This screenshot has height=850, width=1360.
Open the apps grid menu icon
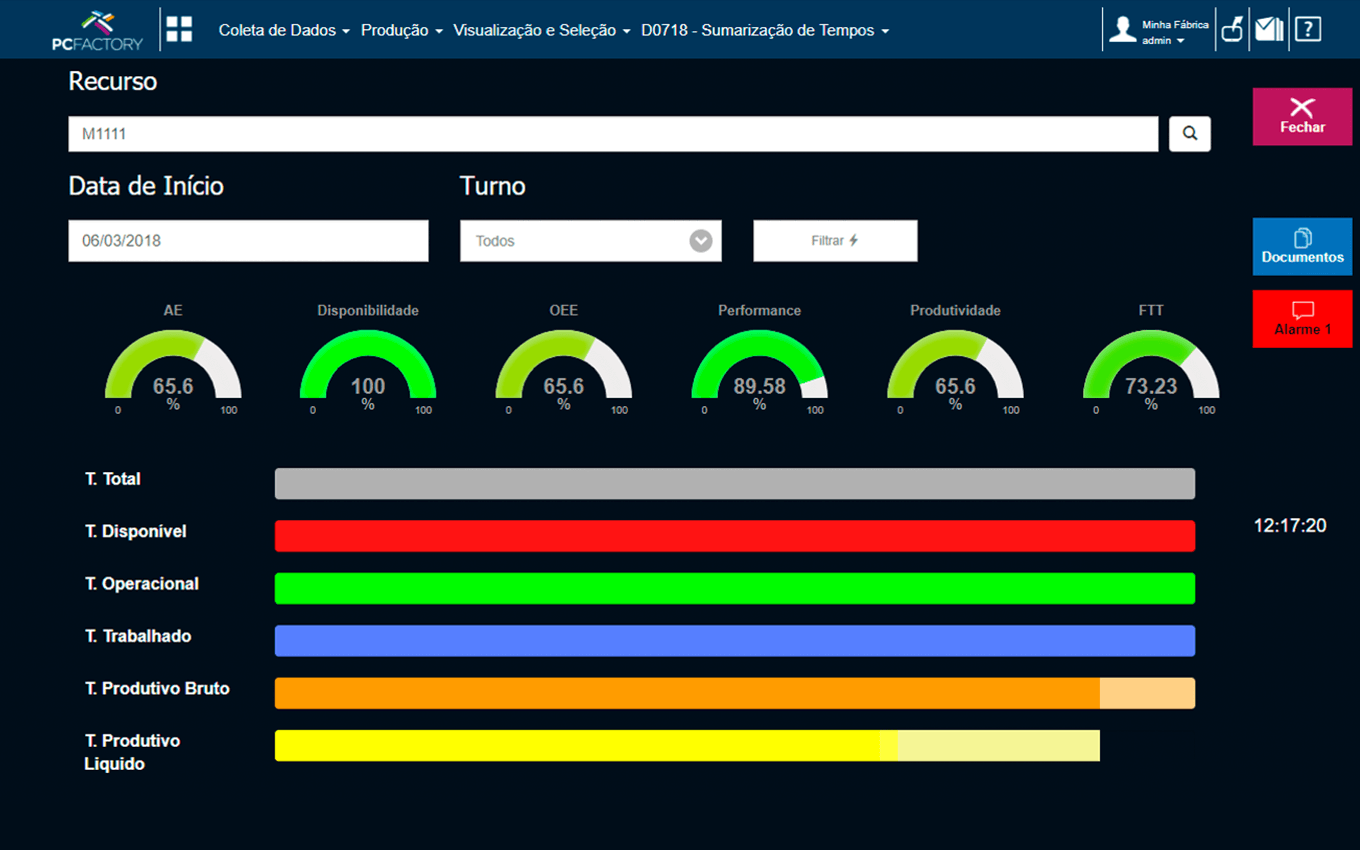(179, 30)
